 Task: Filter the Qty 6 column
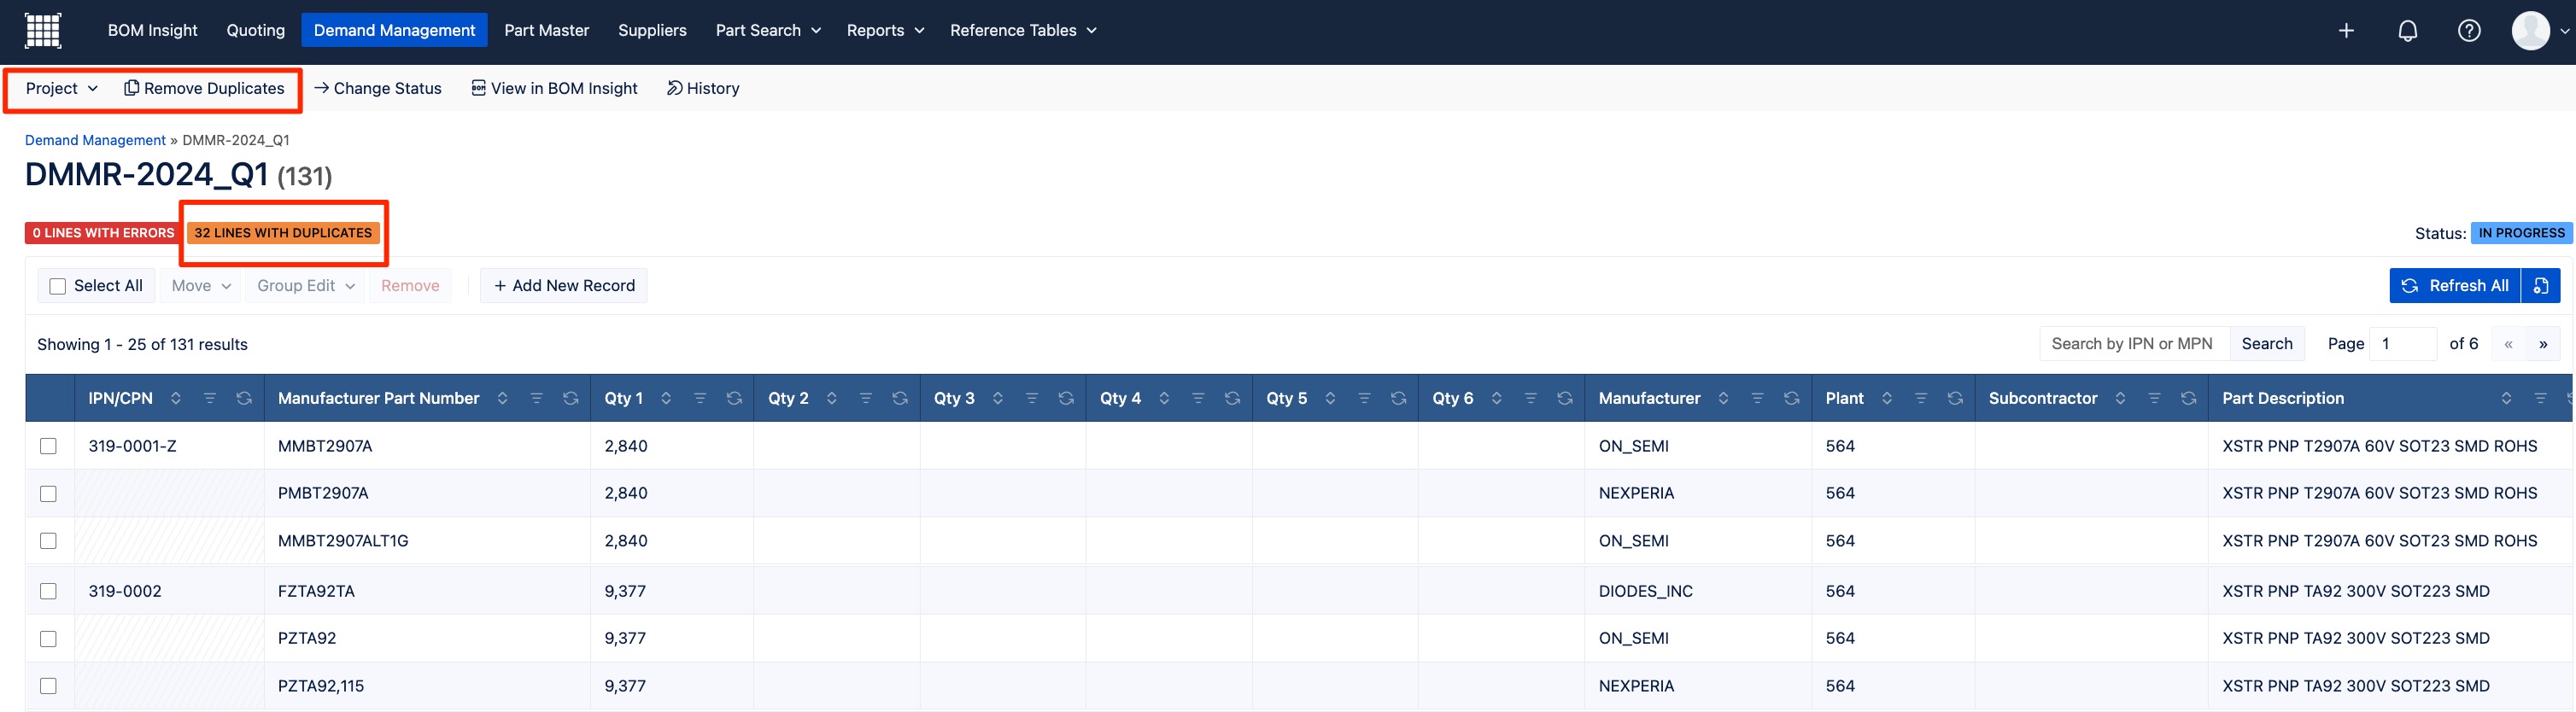[x=1530, y=398]
